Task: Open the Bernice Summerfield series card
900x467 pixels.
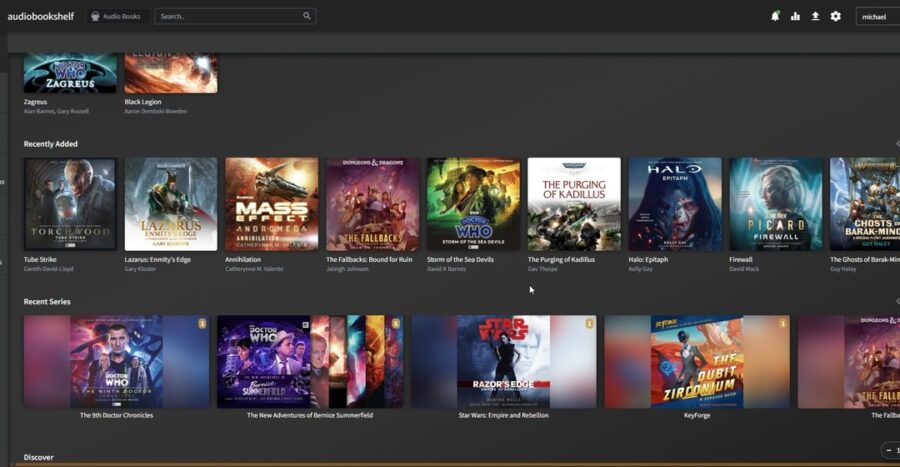Action: tap(310, 361)
